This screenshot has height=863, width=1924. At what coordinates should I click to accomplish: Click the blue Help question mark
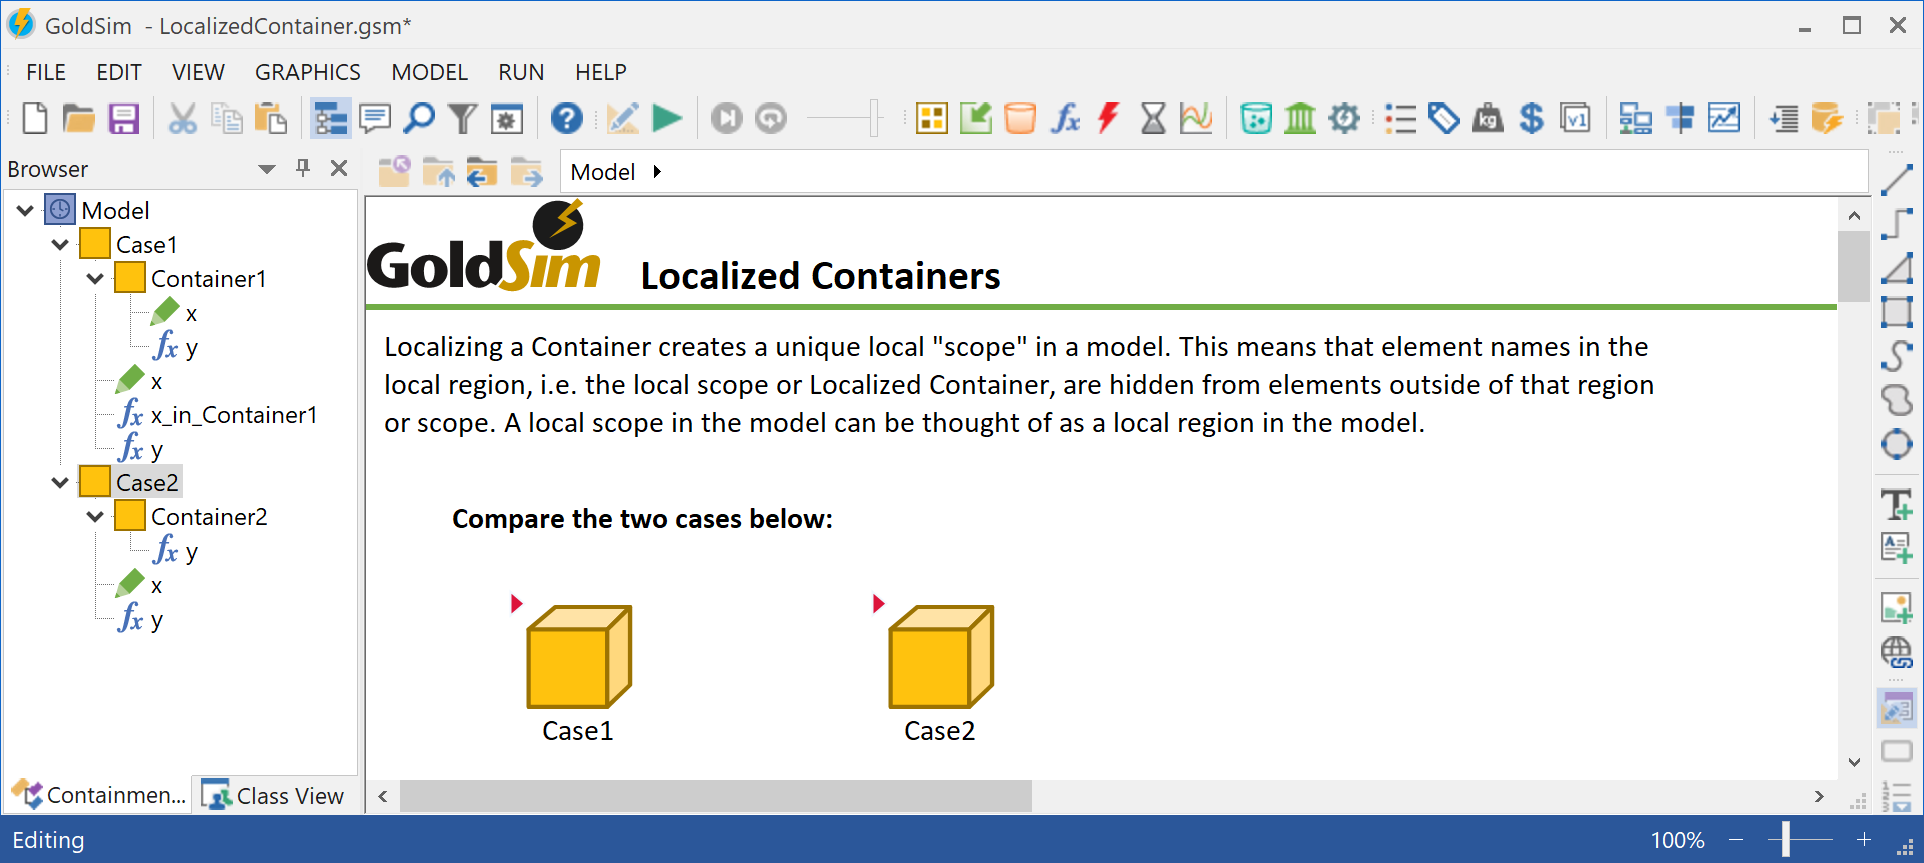(567, 118)
